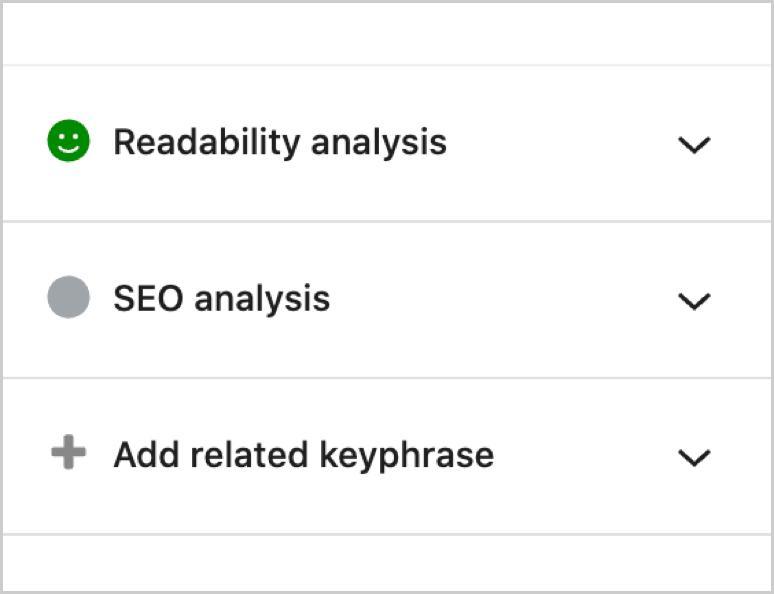This screenshot has height=594, width=774.
Task: Click the gray SEO score circle icon
Action: point(68,298)
